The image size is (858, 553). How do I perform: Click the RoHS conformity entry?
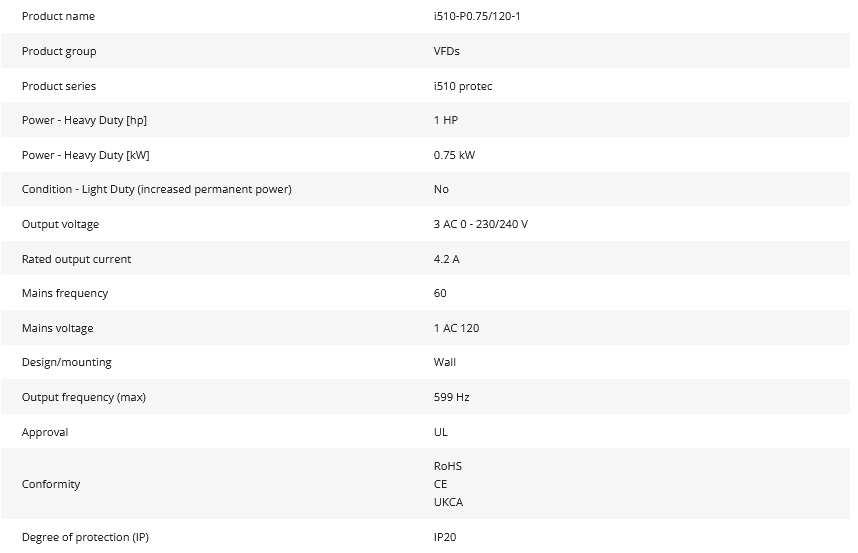pyautogui.click(x=448, y=466)
